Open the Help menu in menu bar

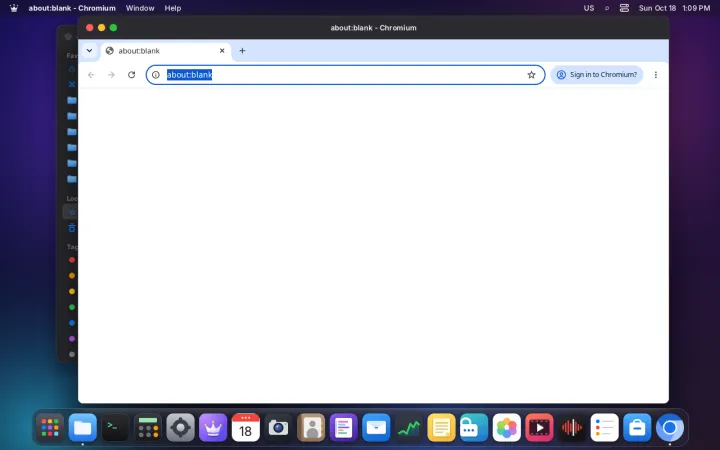(x=173, y=8)
